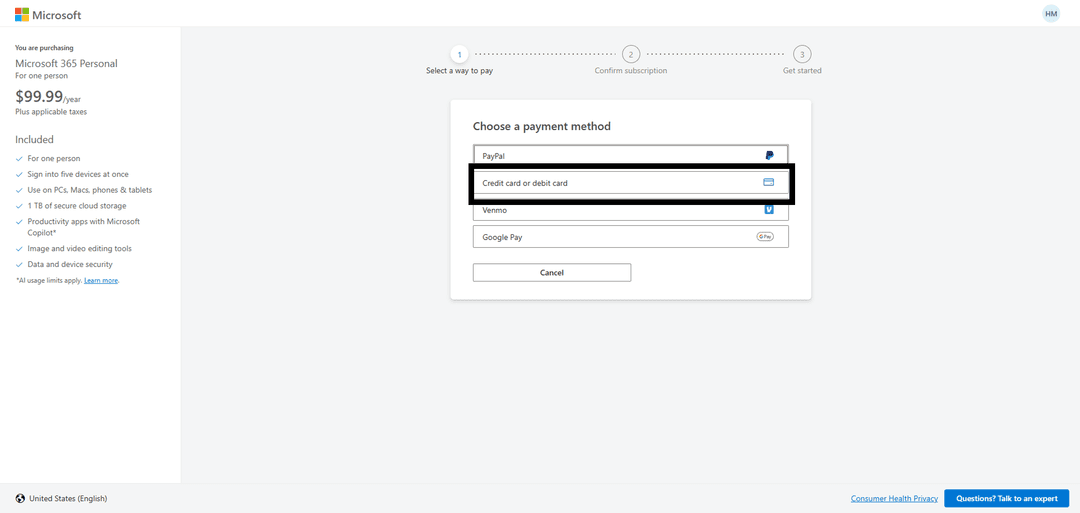Click the checkmark beside 'For one person'
Image resolution: width=1080 pixels, height=513 pixels.
pyautogui.click(x=19, y=159)
